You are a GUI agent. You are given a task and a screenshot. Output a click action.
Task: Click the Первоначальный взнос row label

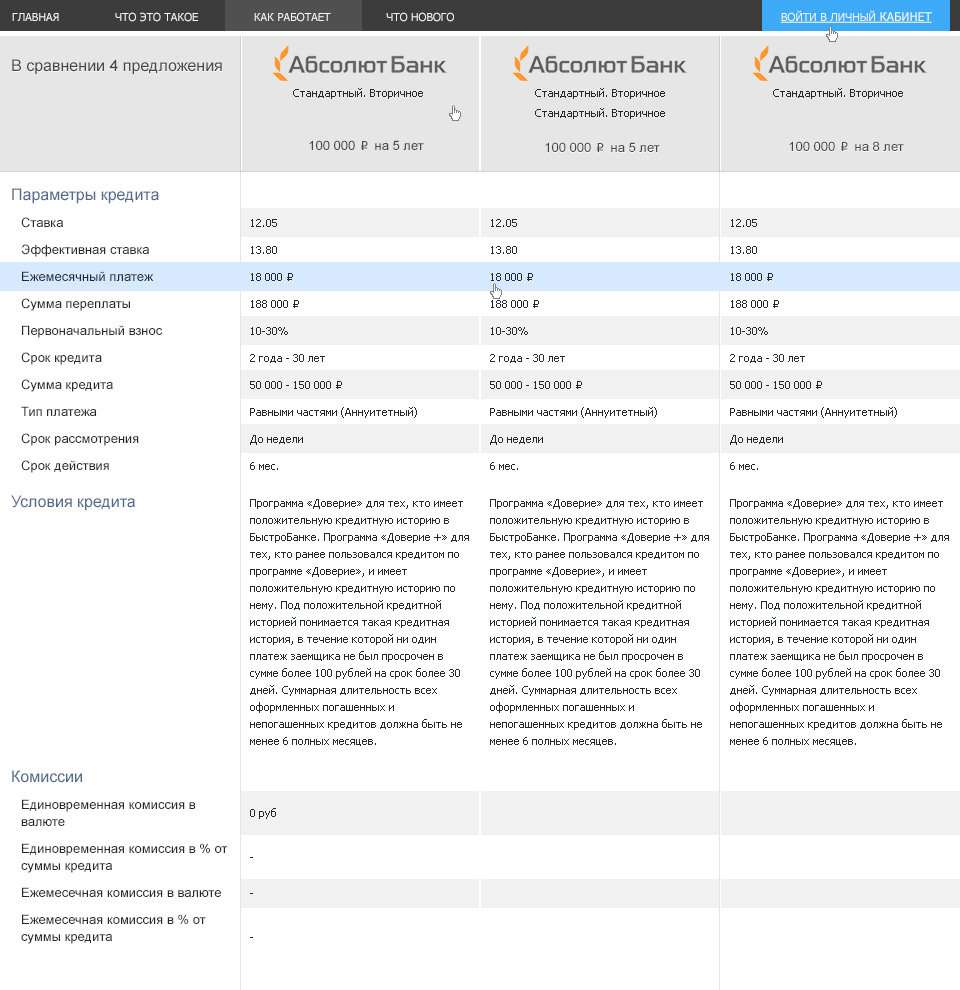[x=92, y=331]
